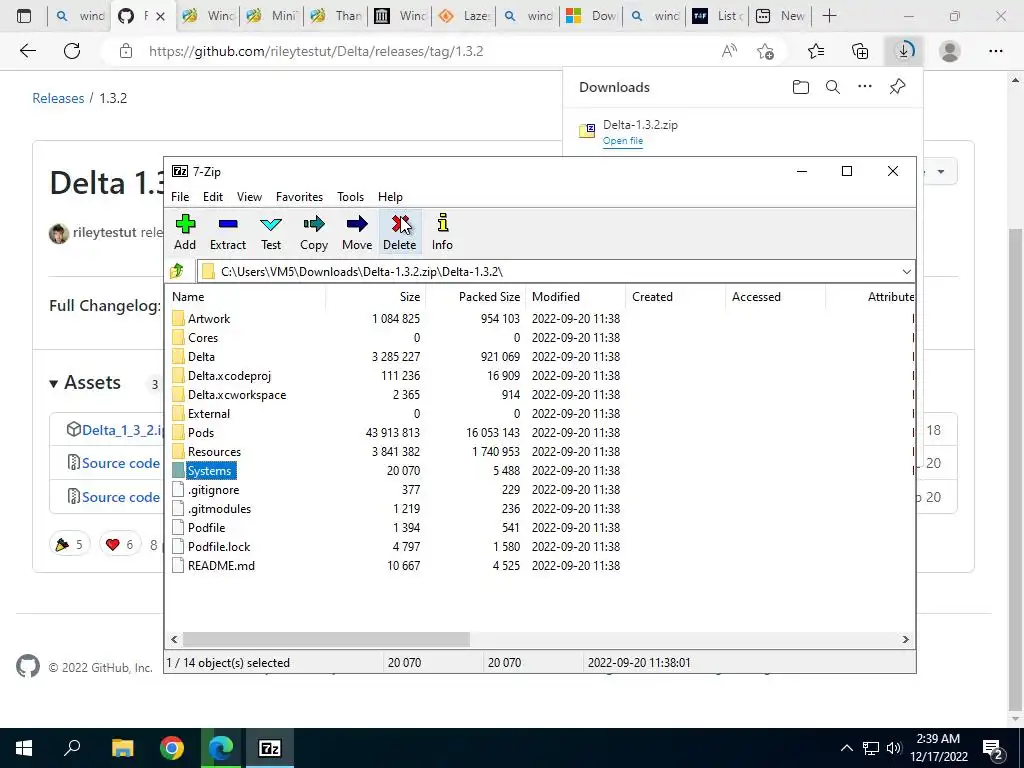This screenshot has width=1024, height=768.
Task: Click the Add toolbar icon in 7-Zip
Action: click(185, 232)
